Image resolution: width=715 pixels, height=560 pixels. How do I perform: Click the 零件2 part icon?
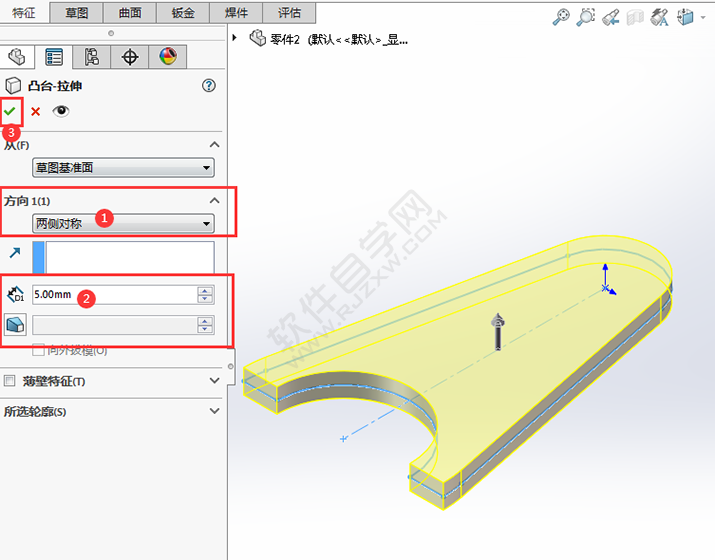258,38
